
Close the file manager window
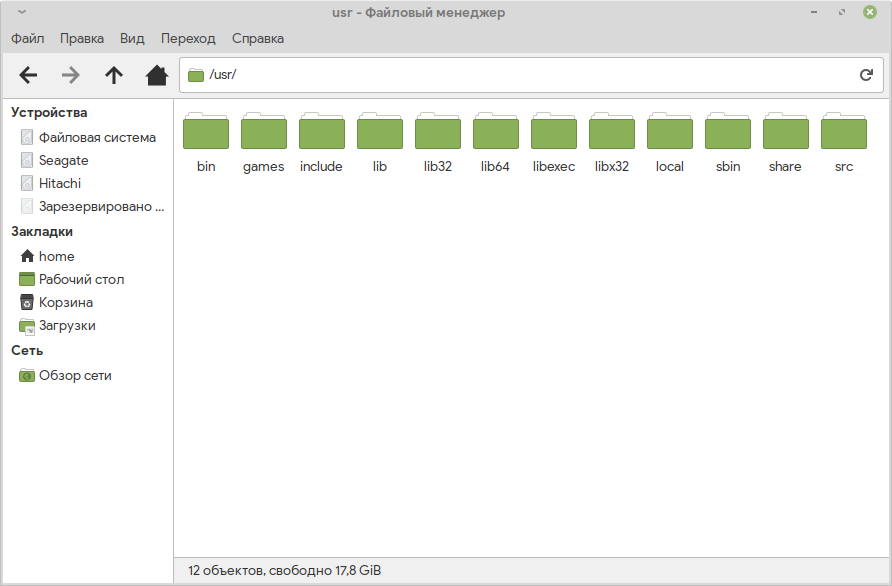pyautogui.click(x=870, y=12)
